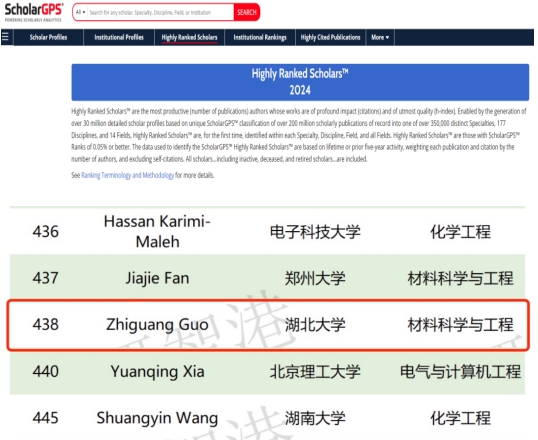This screenshot has width=538, height=440.
Task: Click 湖北大学 institution cell
Action: click(x=315, y=325)
